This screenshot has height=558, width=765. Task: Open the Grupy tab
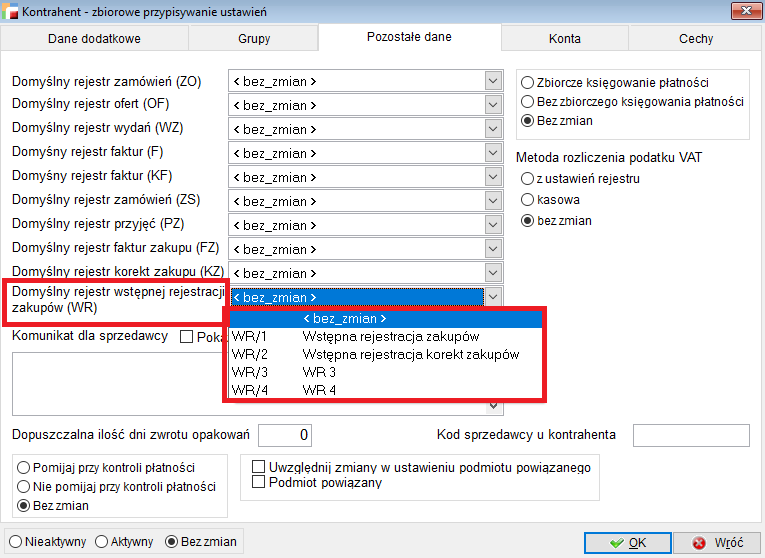click(253, 39)
